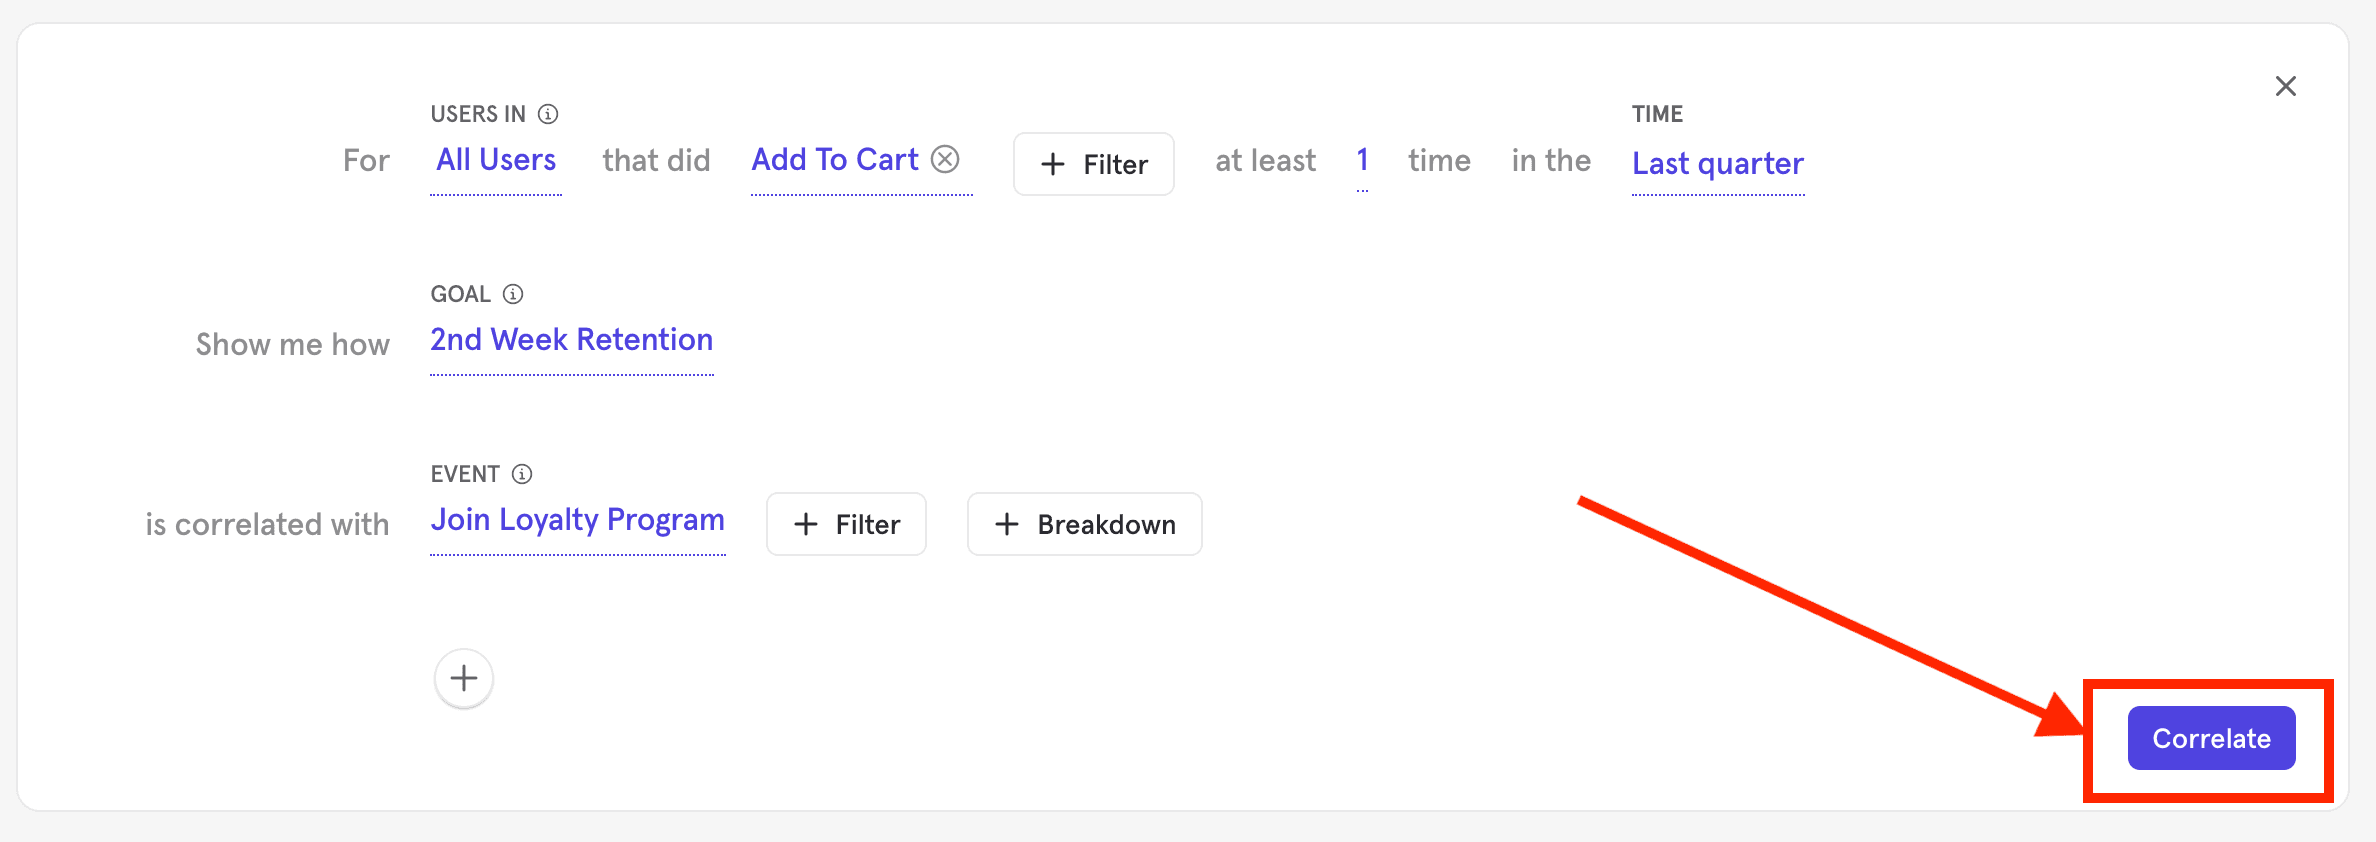Click plus icon in Add To Cart Filter button

1053,164
